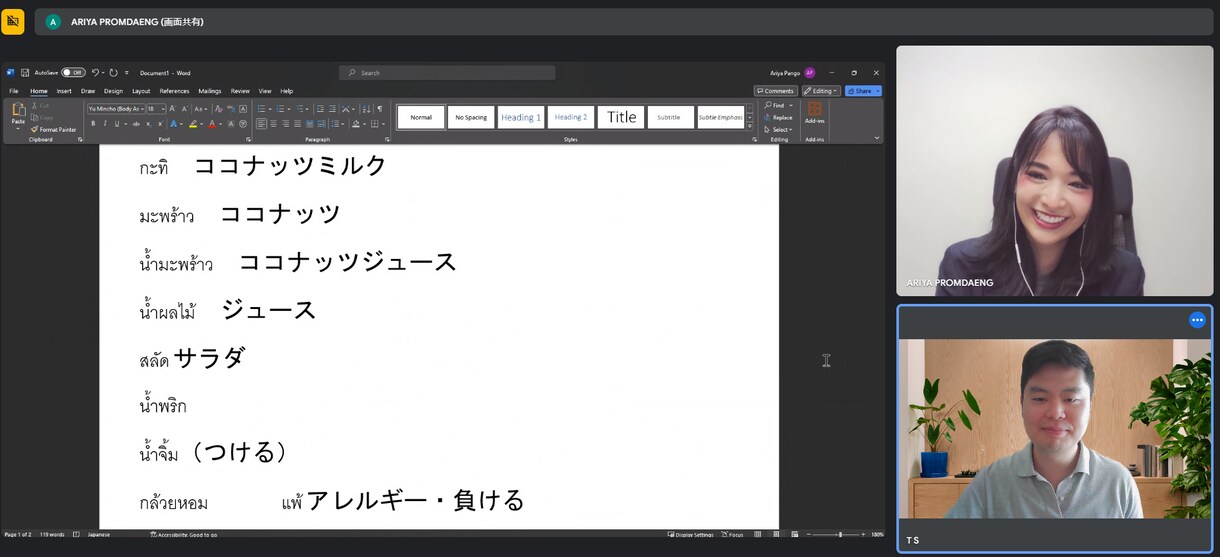This screenshot has width=1220, height=557.
Task: Switch to the Review tab
Action: tap(240, 91)
